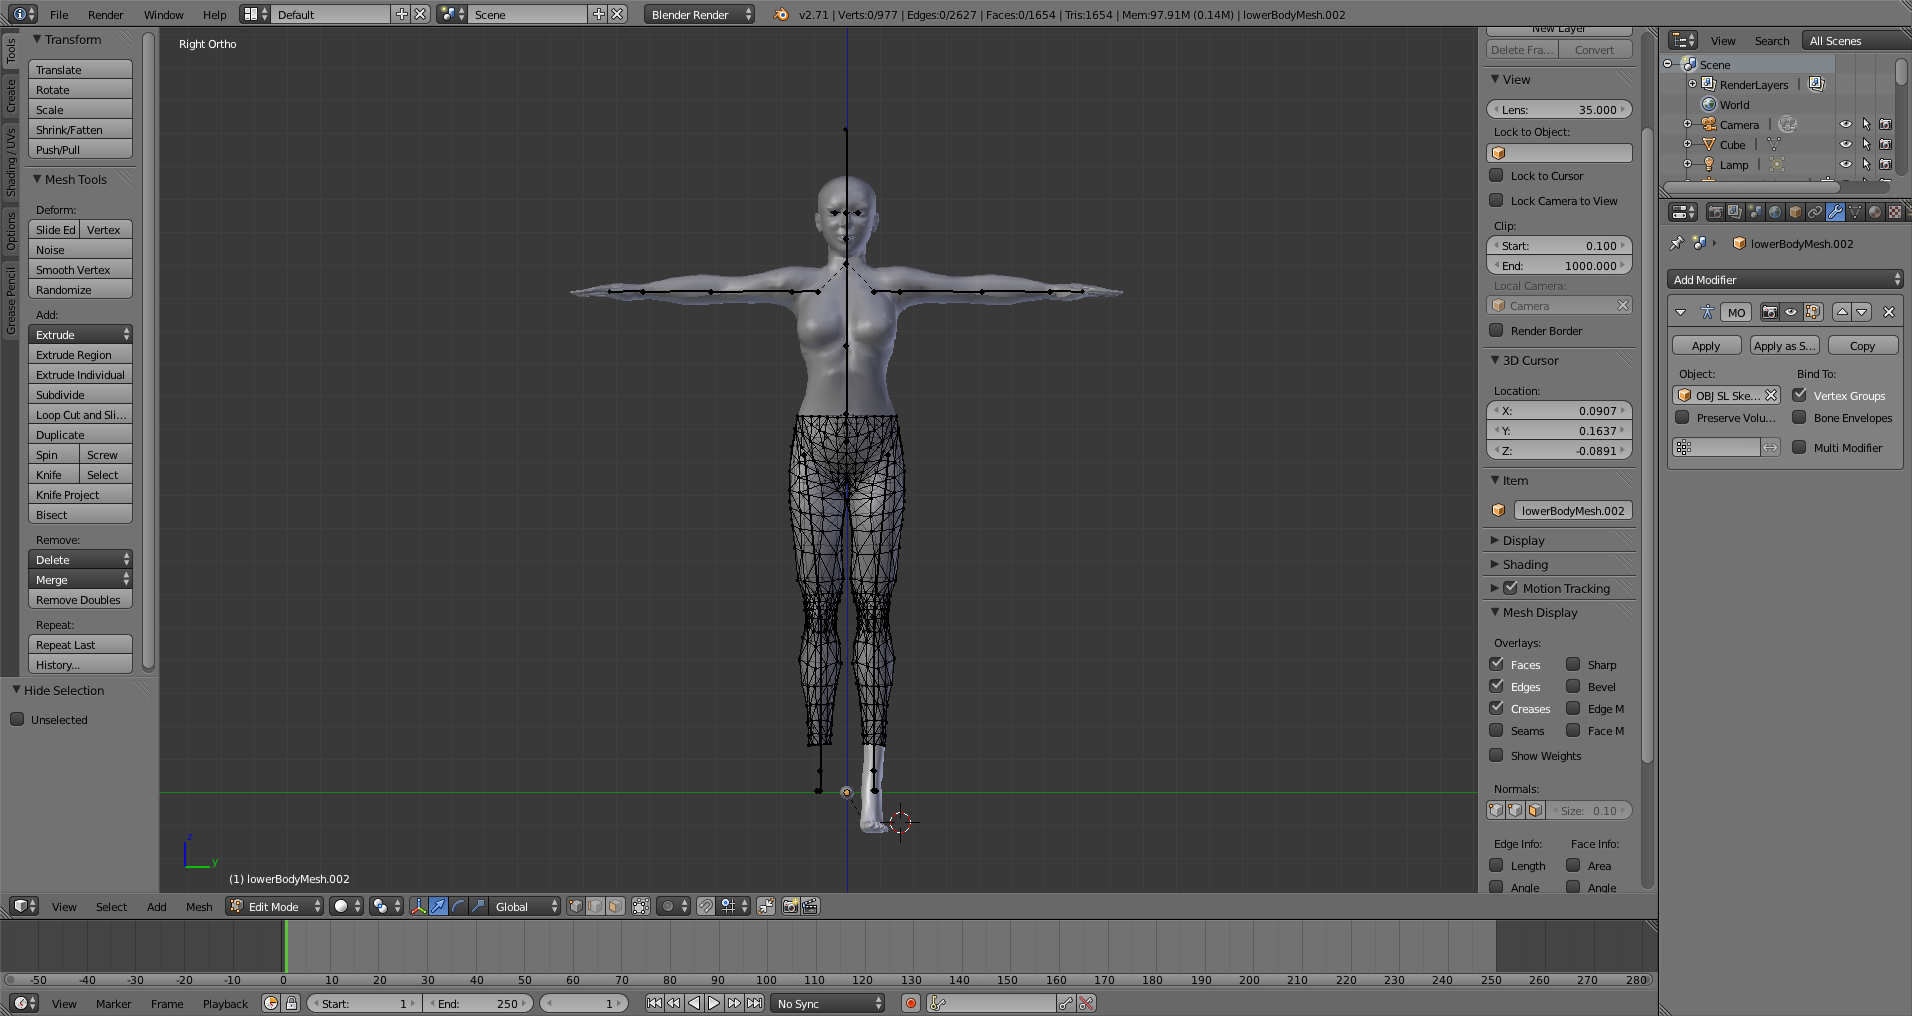Toggle modifier display in edit mode icon

click(x=1812, y=312)
